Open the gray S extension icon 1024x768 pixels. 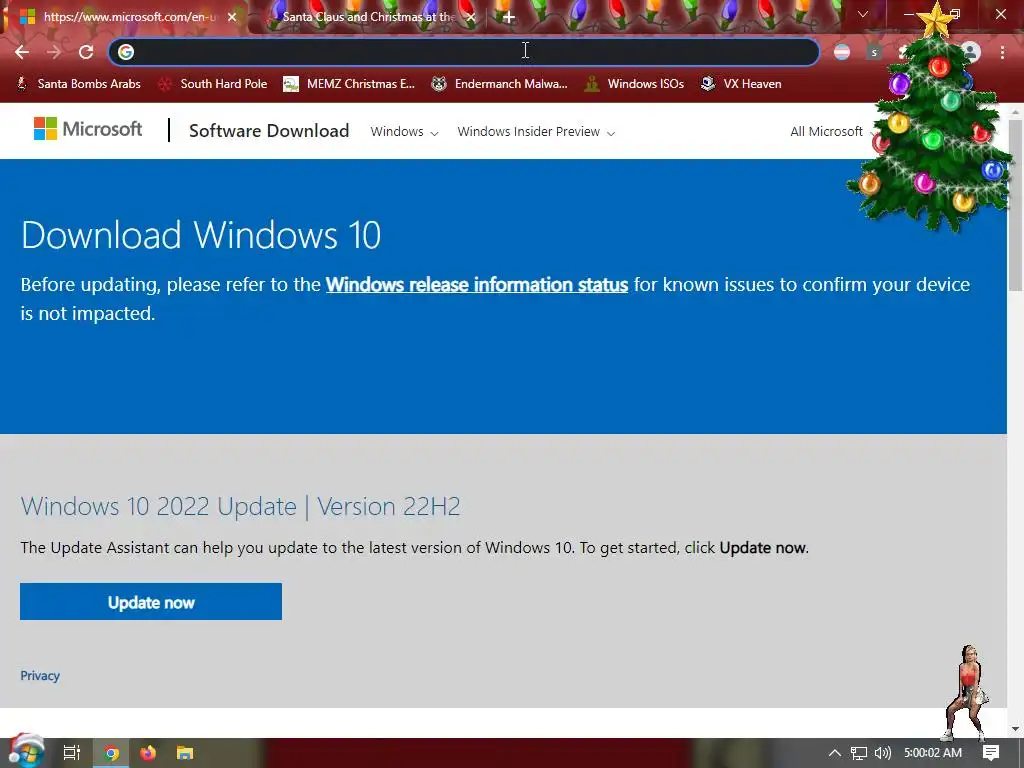(874, 52)
